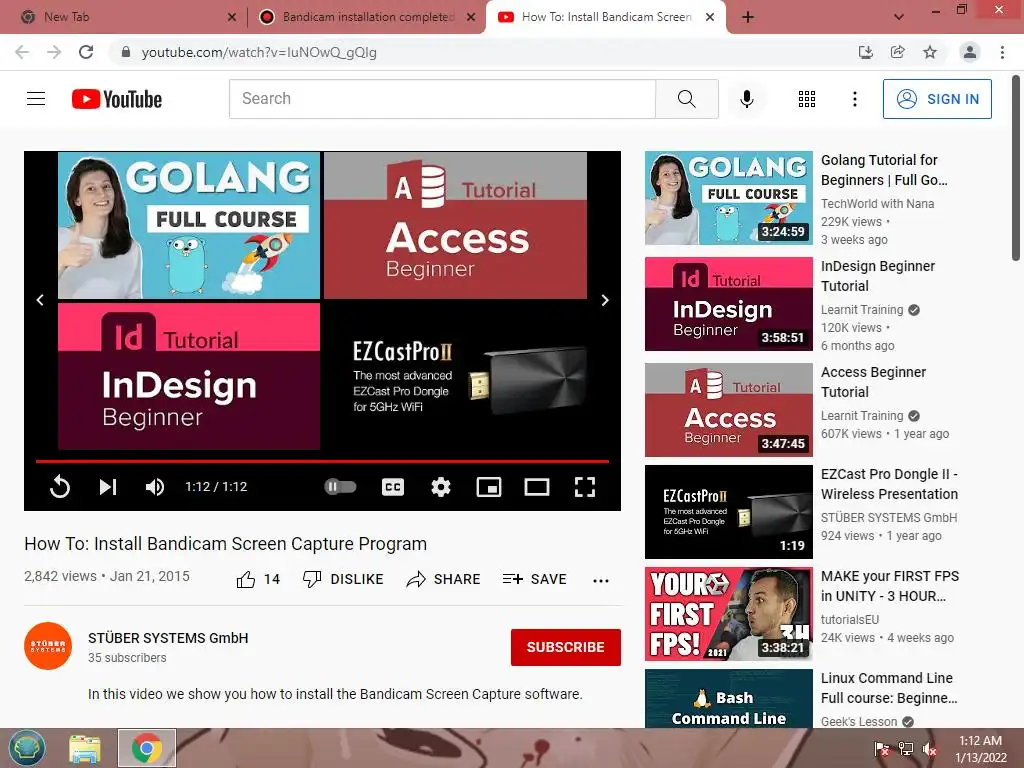Click the SIGN IN button
Viewport: 1024px width, 768px height.
click(937, 99)
